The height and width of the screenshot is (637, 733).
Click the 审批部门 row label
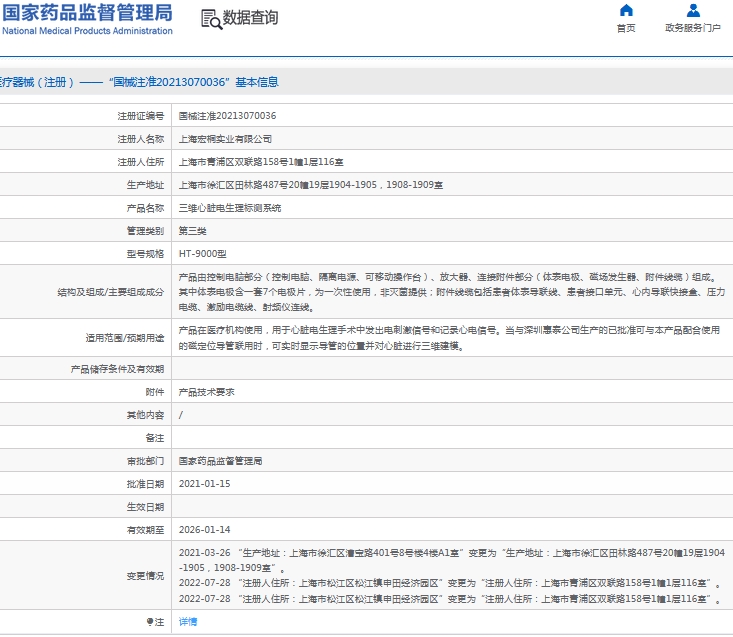[145, 461]
